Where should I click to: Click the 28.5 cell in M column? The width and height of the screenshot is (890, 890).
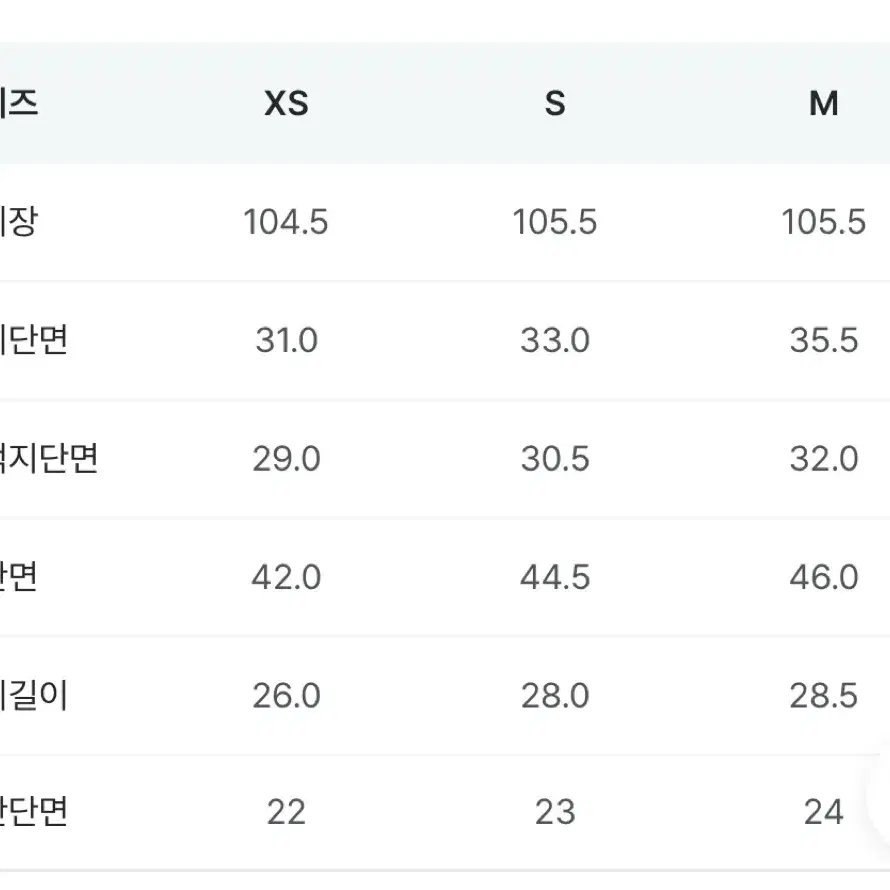[x=824, y=696]
